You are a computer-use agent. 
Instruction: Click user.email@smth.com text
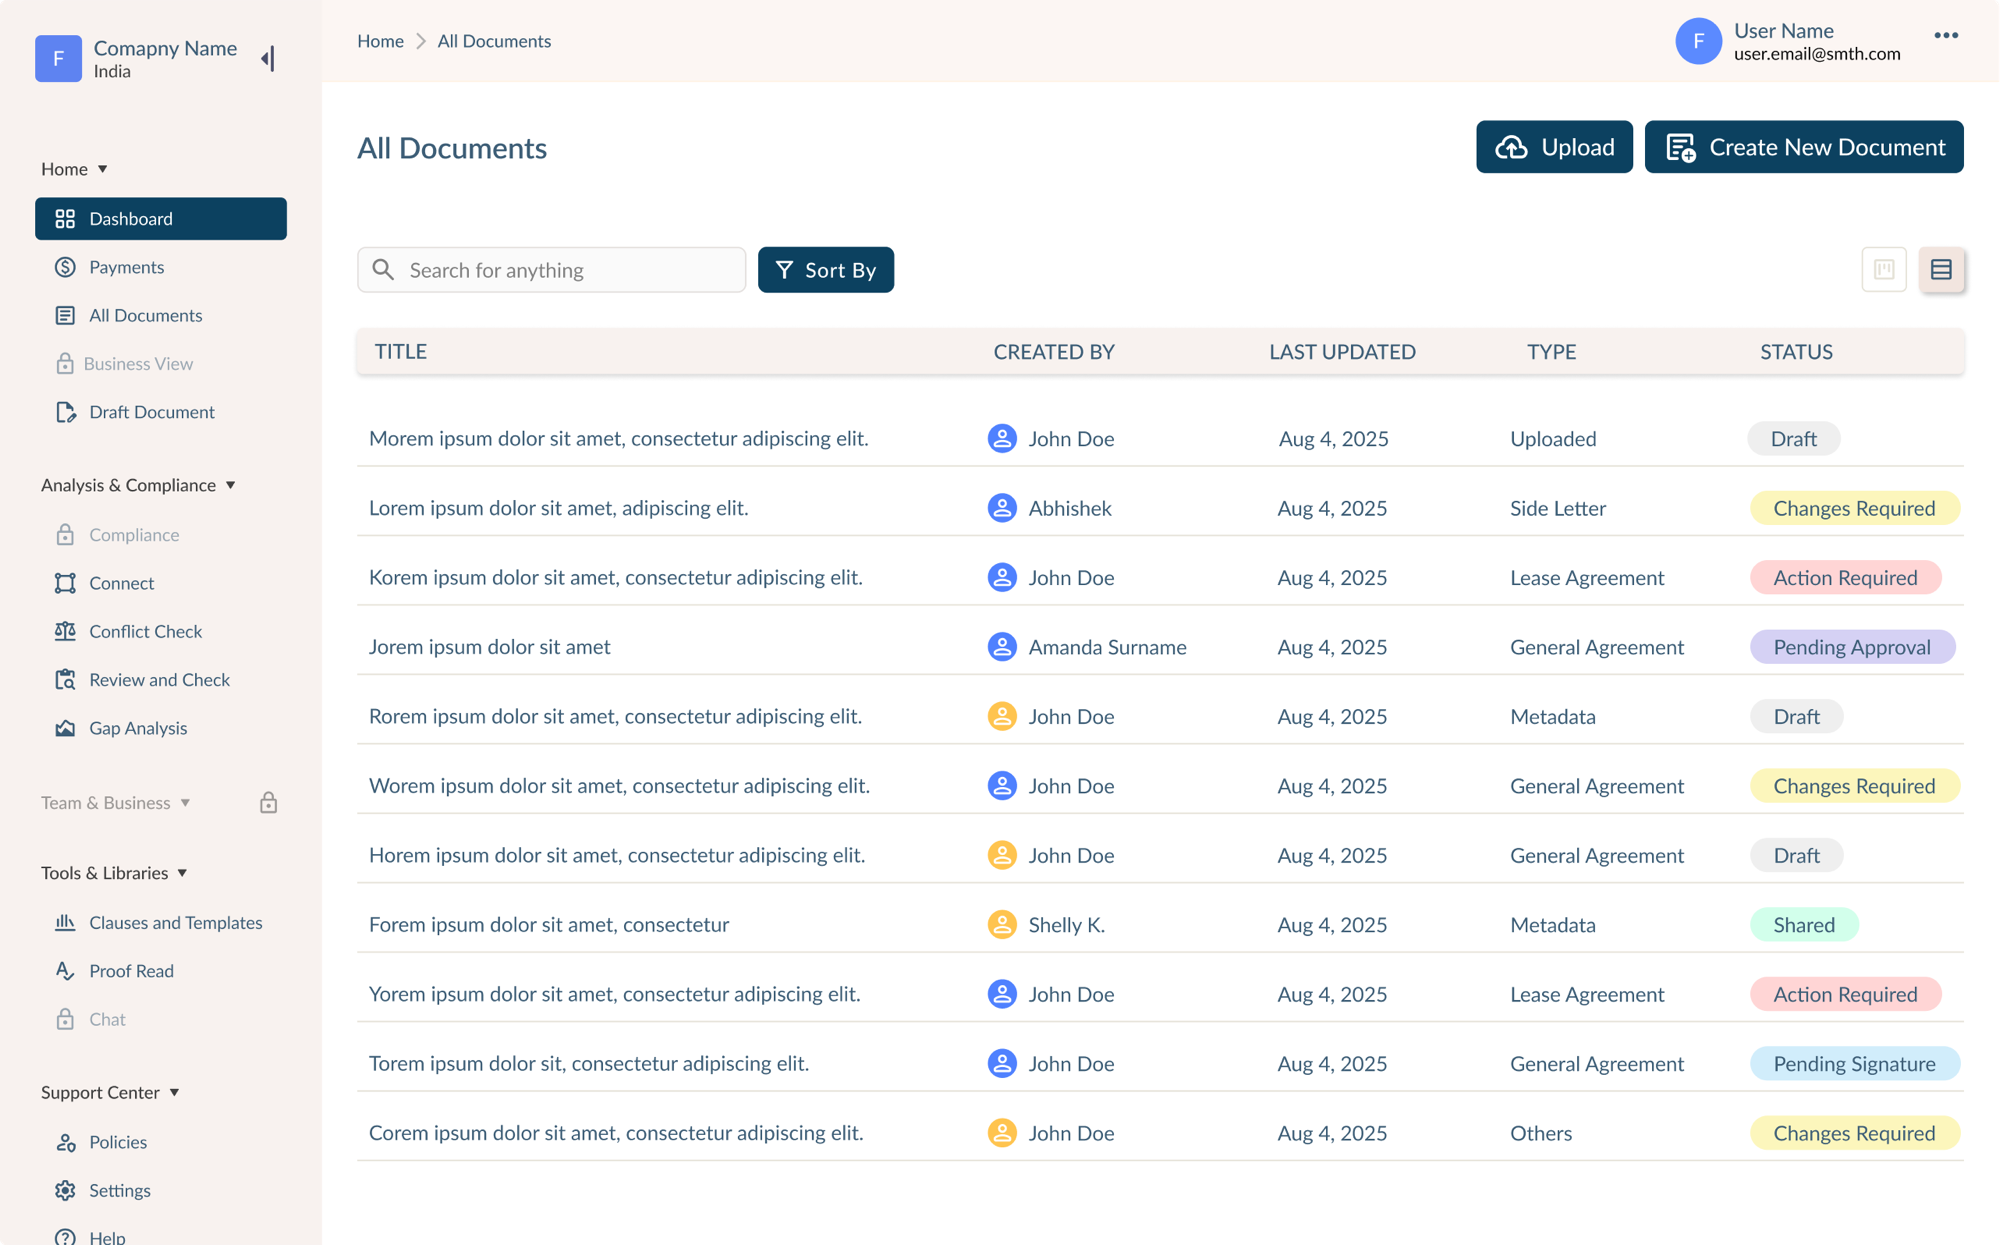[1816, 54]
